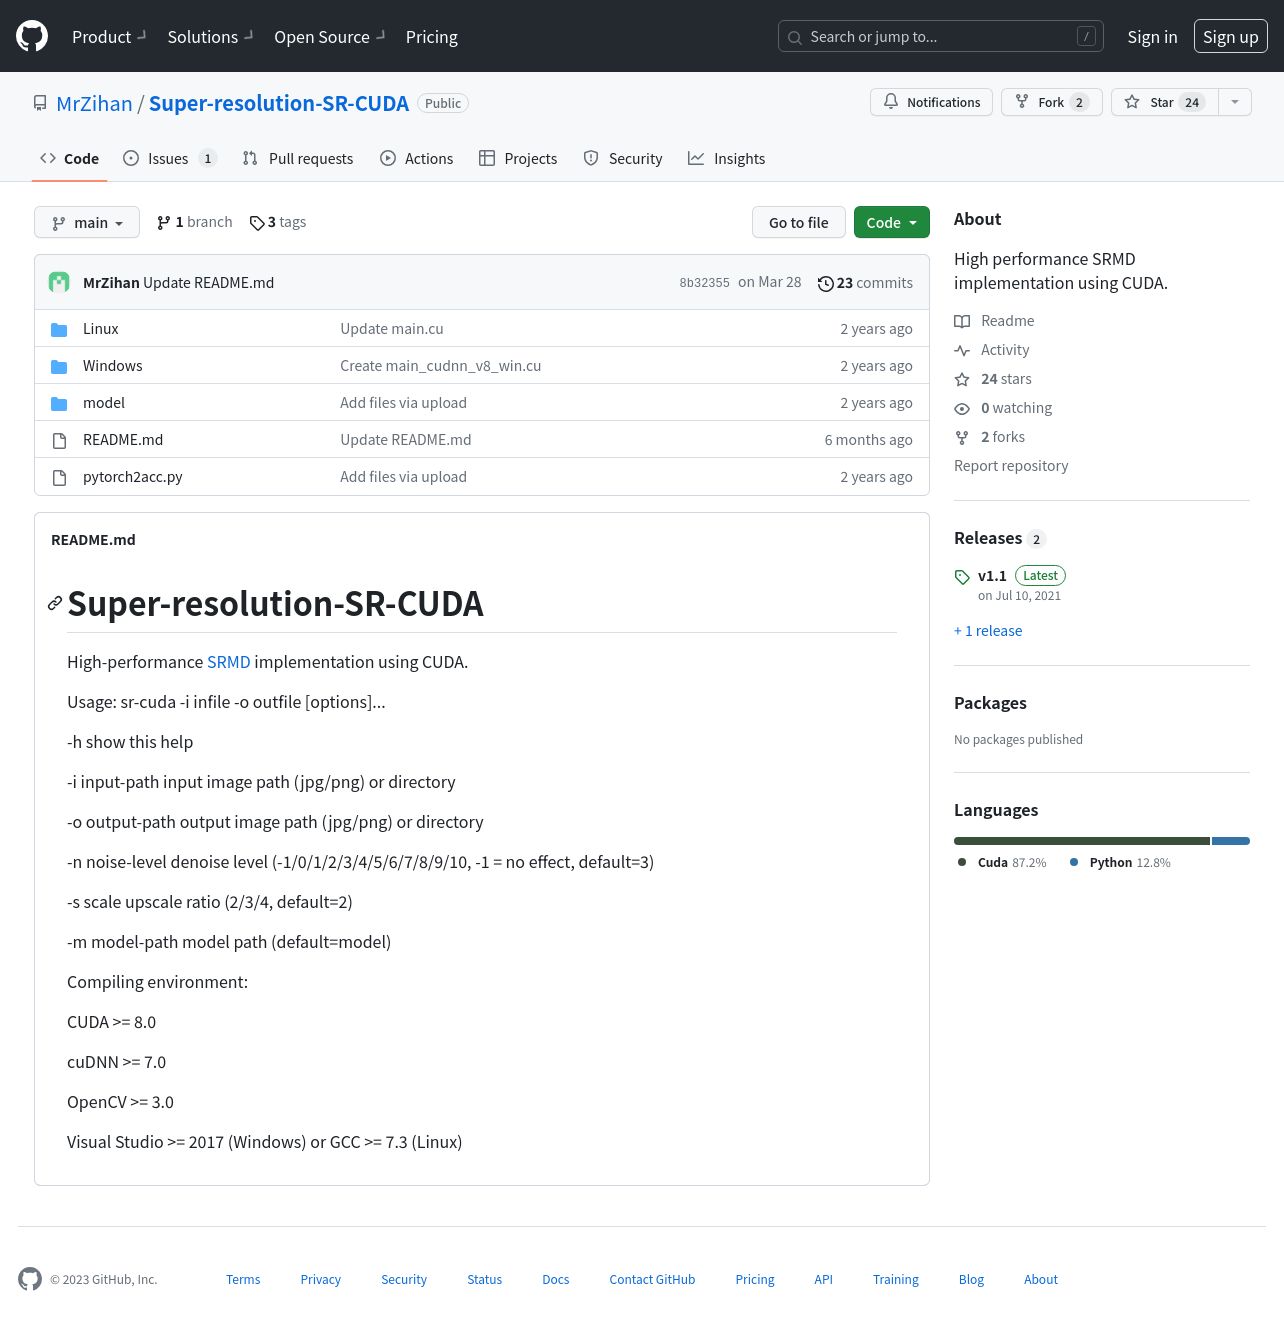Click the Go to file button
1284x1340 pixels.
coord(799,222)
